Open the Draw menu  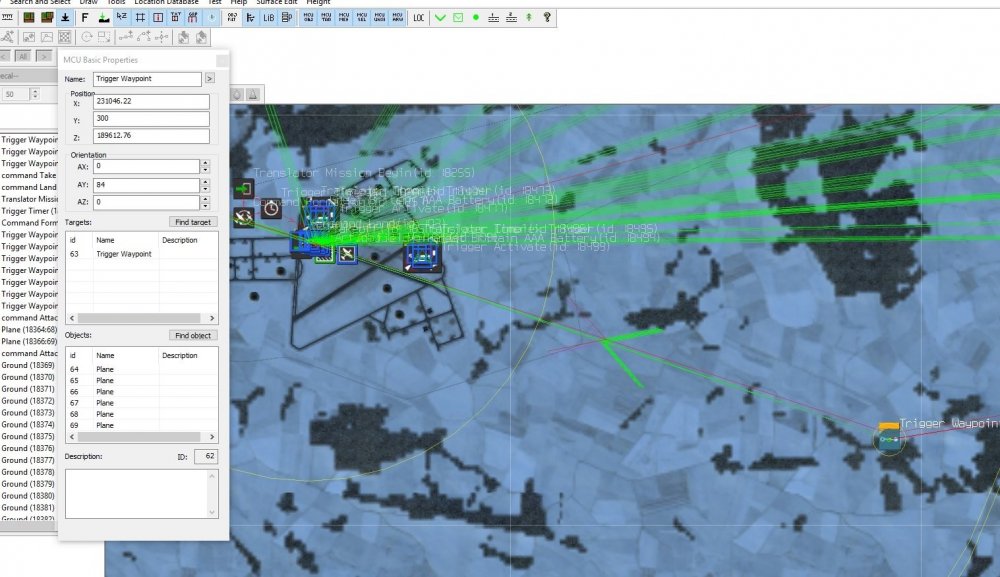pos(89,3)
